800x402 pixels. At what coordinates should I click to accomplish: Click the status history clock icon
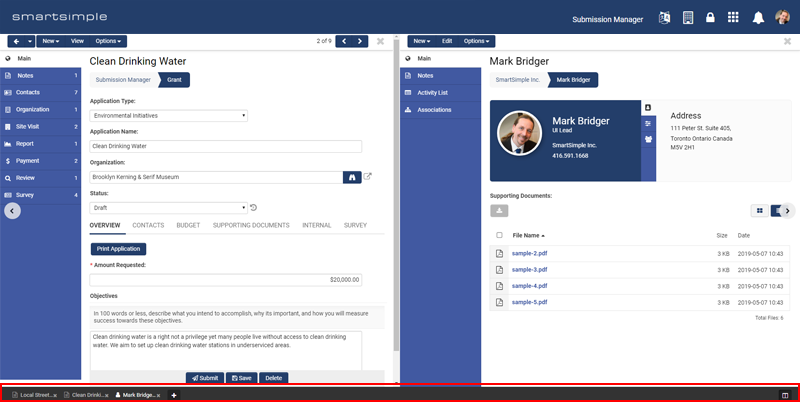254,208
